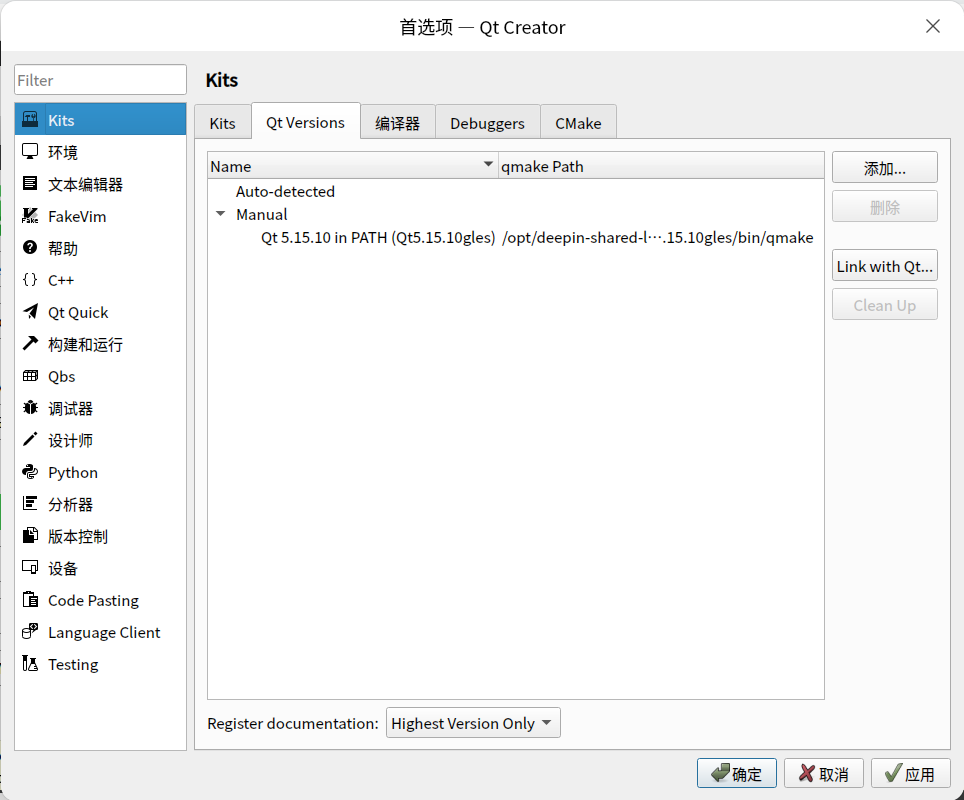Click the 构建和运行 hammer icon
Viewport: 964px width, 800px height.
(30, 343)
